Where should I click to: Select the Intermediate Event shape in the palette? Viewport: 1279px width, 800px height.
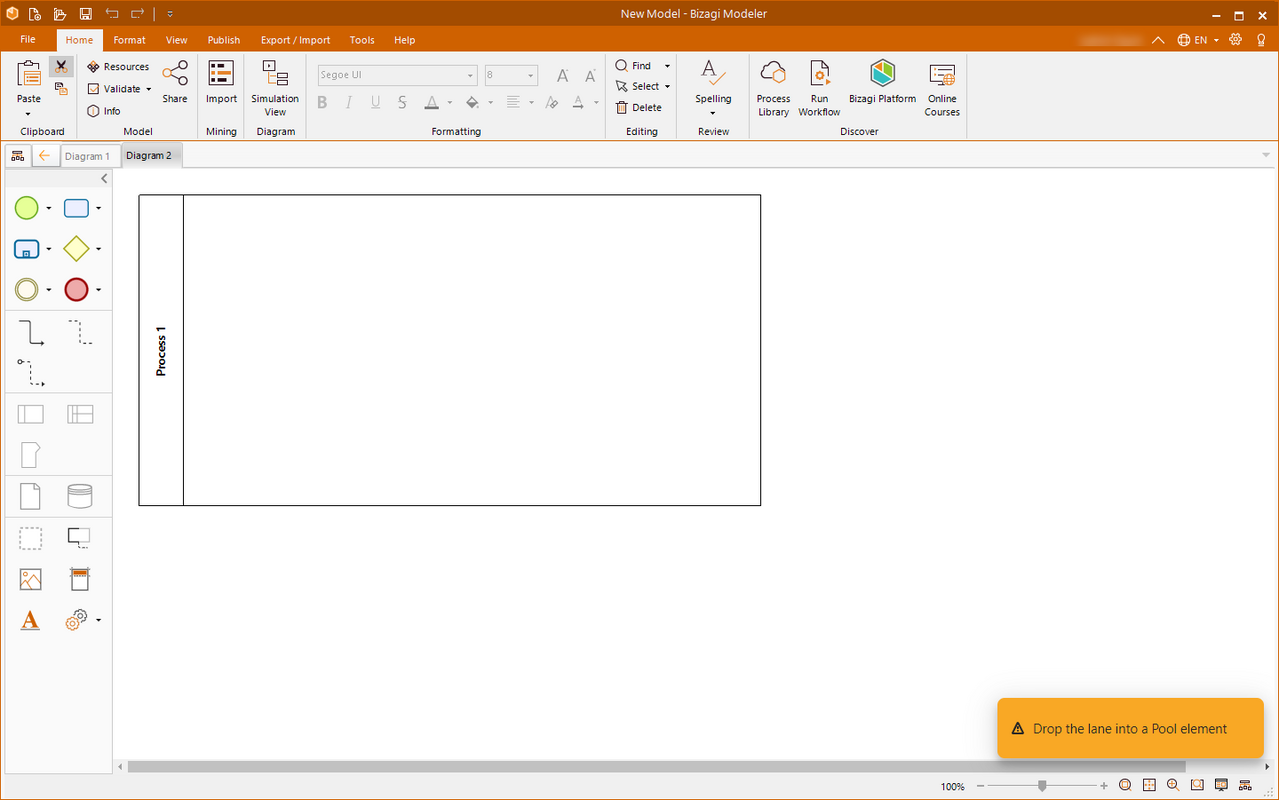click(x=26, y=290)
